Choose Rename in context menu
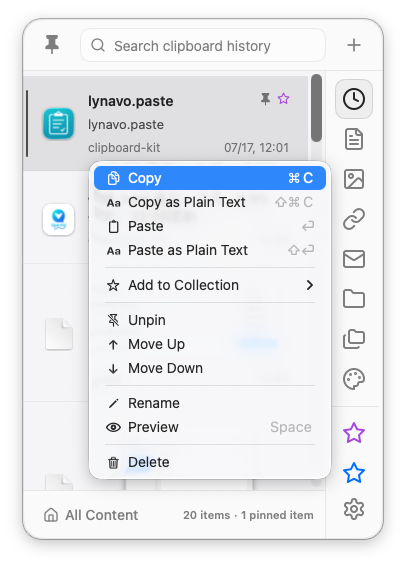406x566 pixels. click(210, 403)
